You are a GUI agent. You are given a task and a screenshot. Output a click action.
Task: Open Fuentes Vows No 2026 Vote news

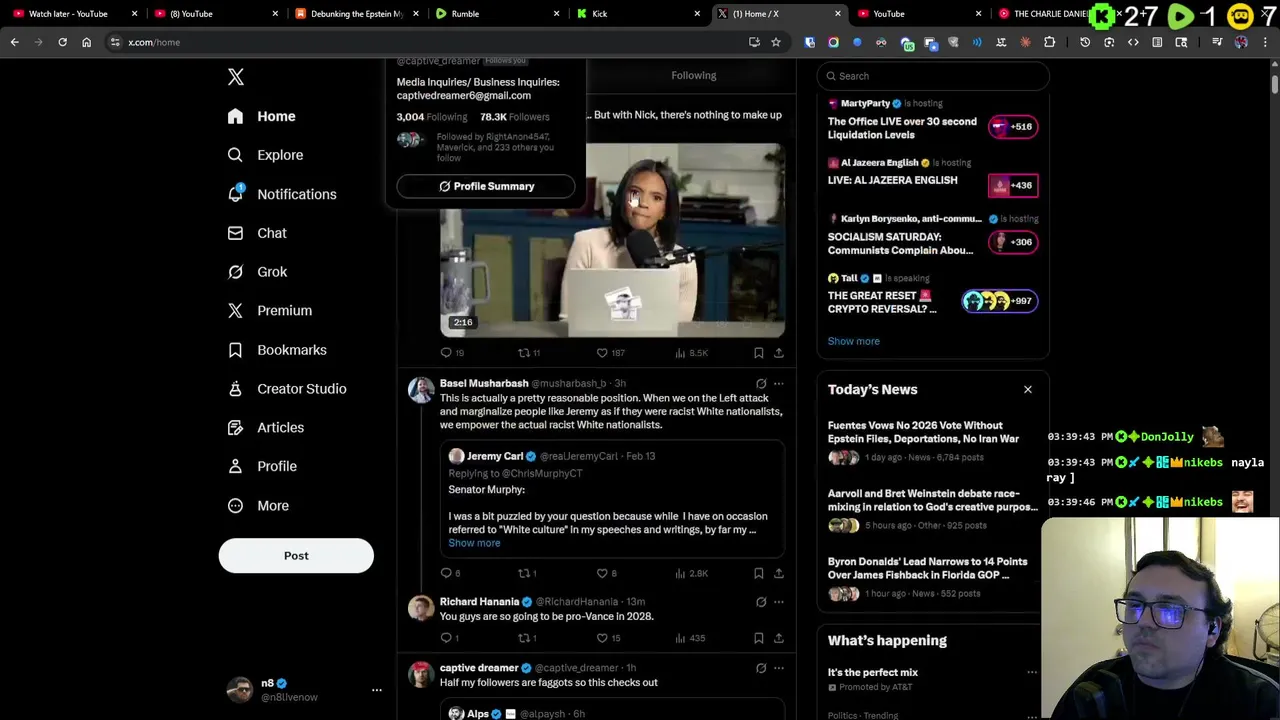tap(923, 432)
